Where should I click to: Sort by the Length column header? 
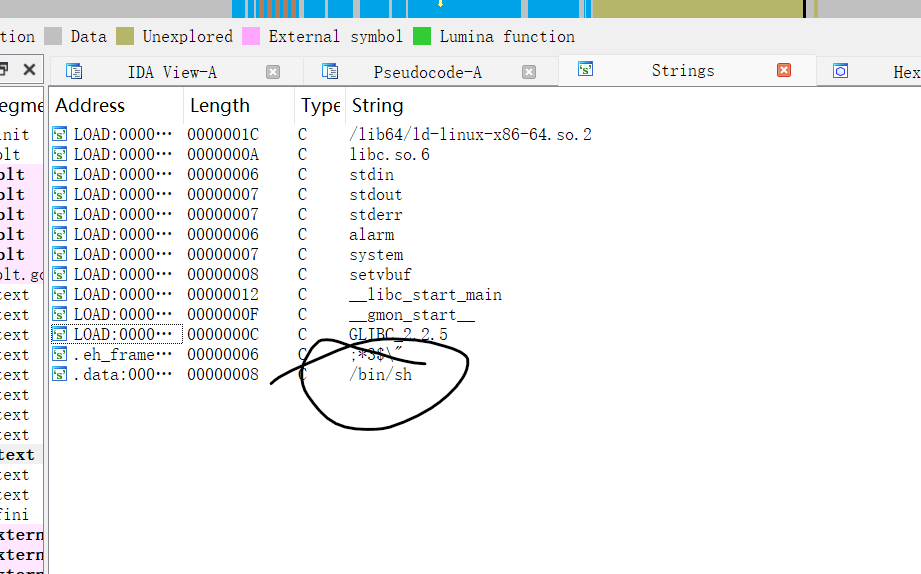(x=219, y=106)
